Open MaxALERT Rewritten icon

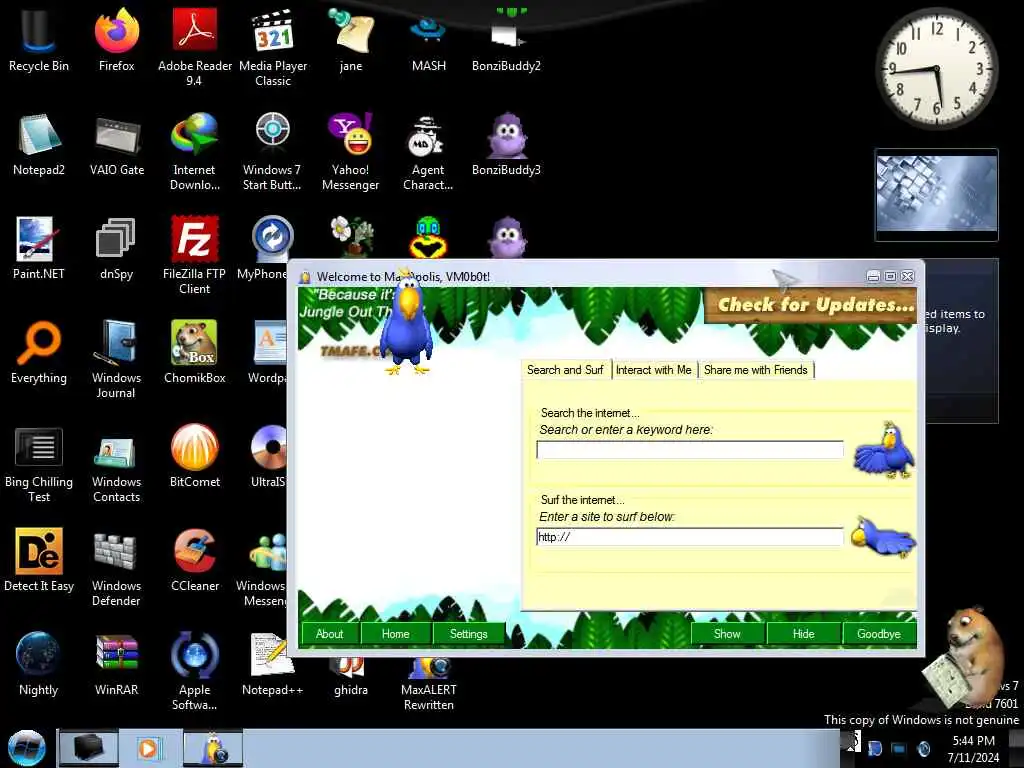tap(428, 686)
